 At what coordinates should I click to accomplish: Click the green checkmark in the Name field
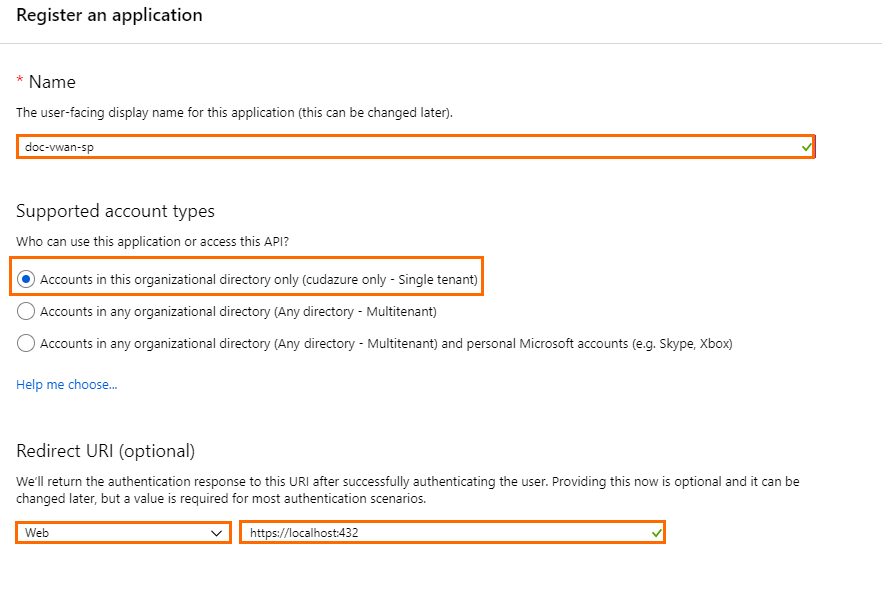tap(807, 147)
